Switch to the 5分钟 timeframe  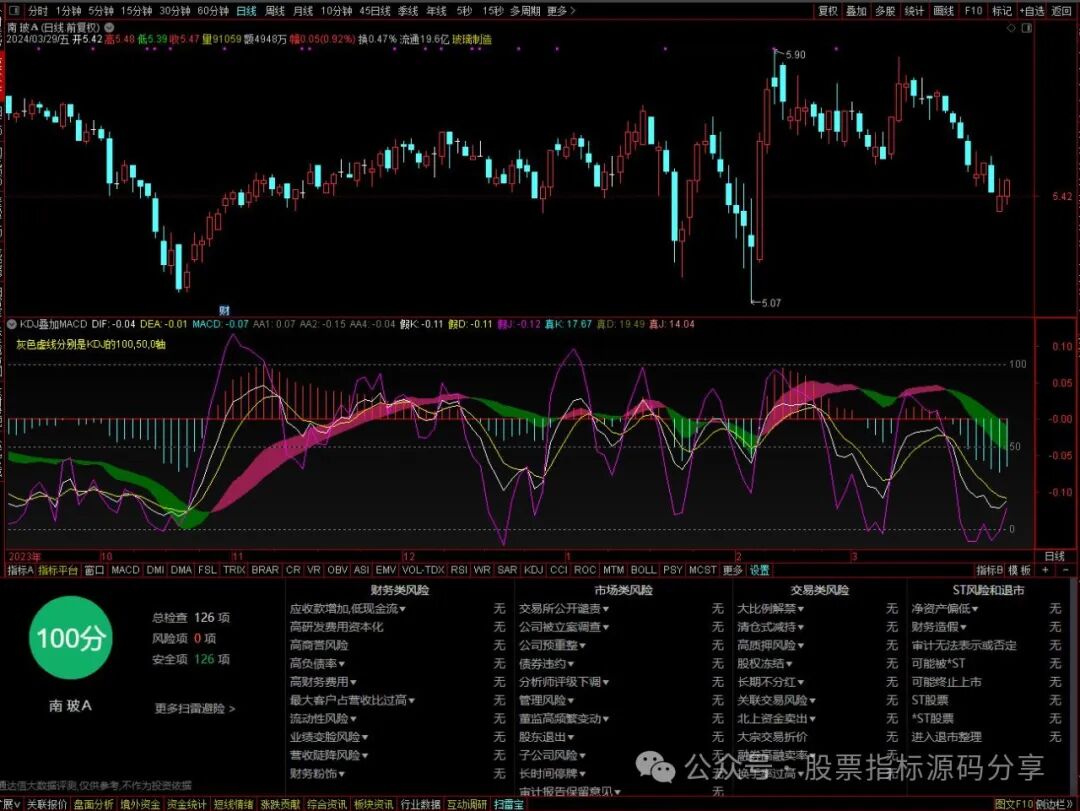click(x=101, y=11)
